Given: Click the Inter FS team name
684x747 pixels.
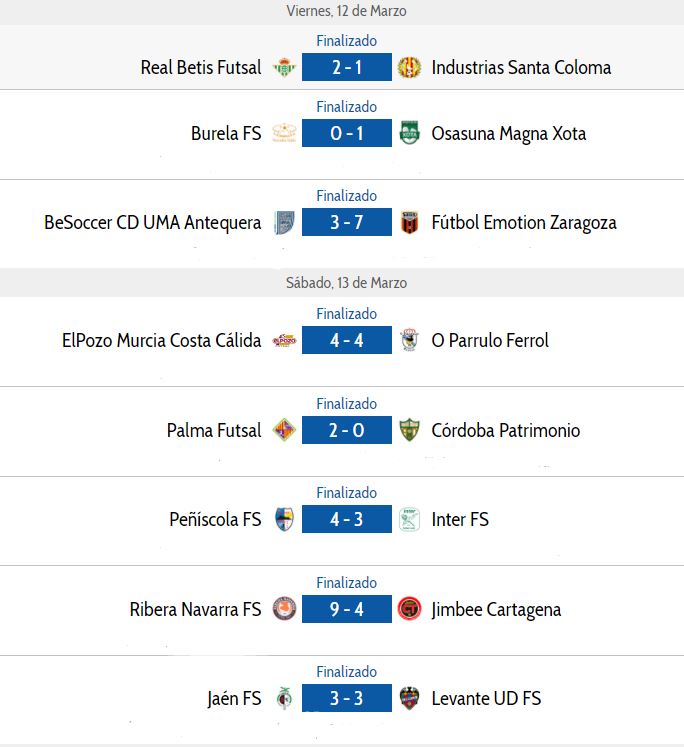Looking at the screenshot, I should (x=460, y=519).
